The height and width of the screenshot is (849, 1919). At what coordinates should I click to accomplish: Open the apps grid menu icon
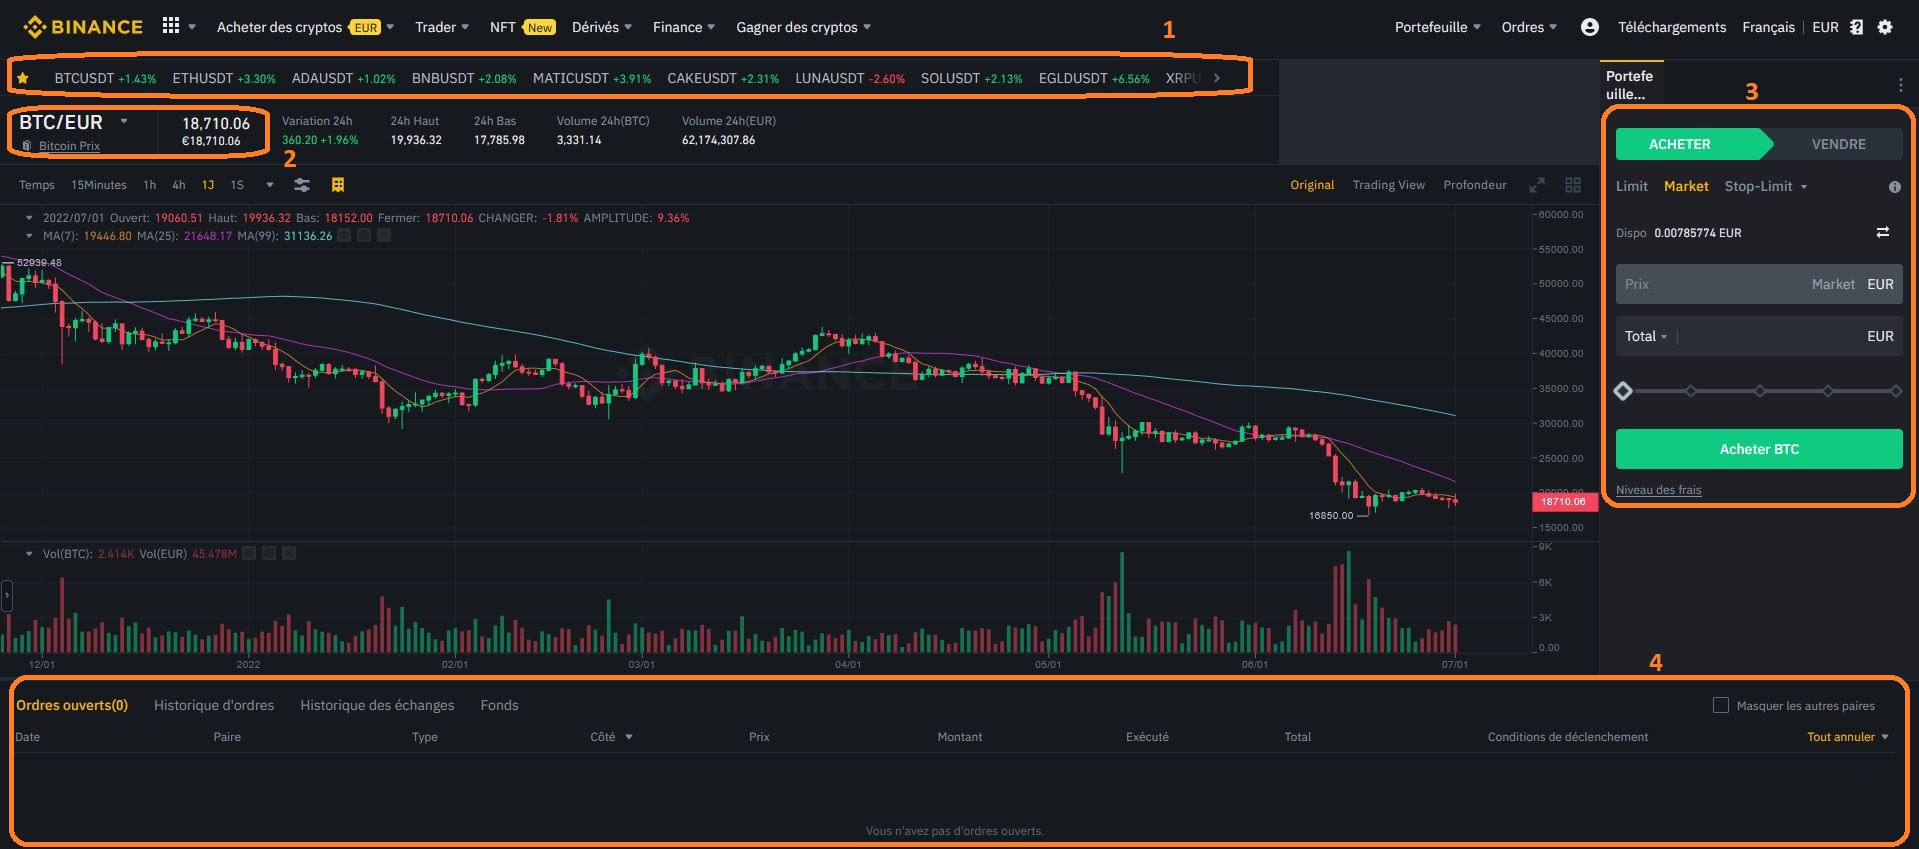click(x=171, y=26)
